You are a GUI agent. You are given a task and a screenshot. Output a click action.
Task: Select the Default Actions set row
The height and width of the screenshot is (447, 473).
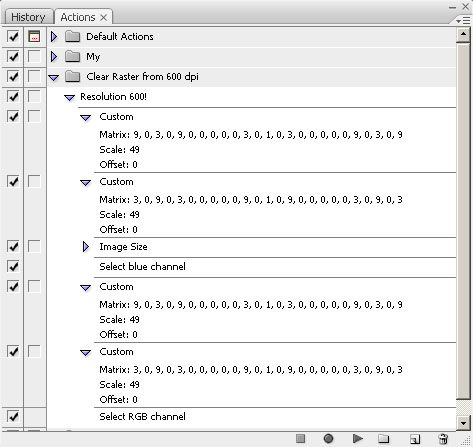(252, 36)
